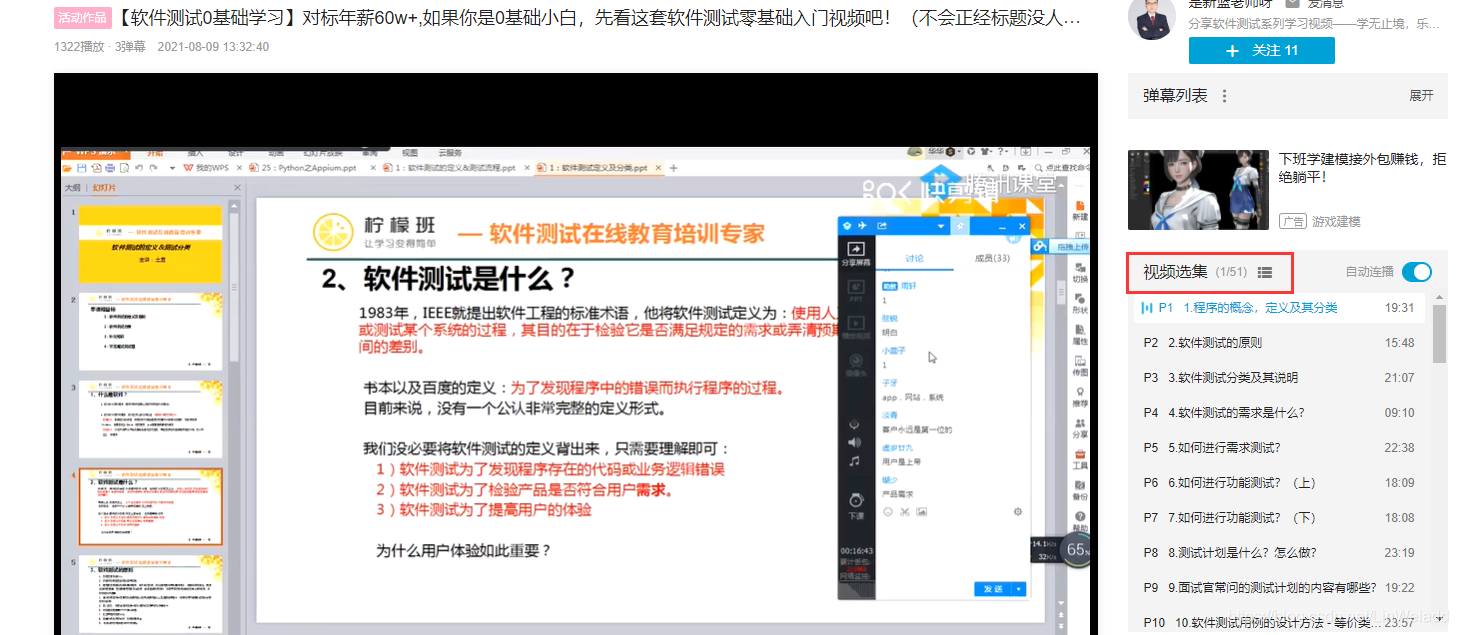The height and width of the screenshot is (635, 1458).
Task: Toggle the 自动连播 autoplay switch
Action: 1417,272
